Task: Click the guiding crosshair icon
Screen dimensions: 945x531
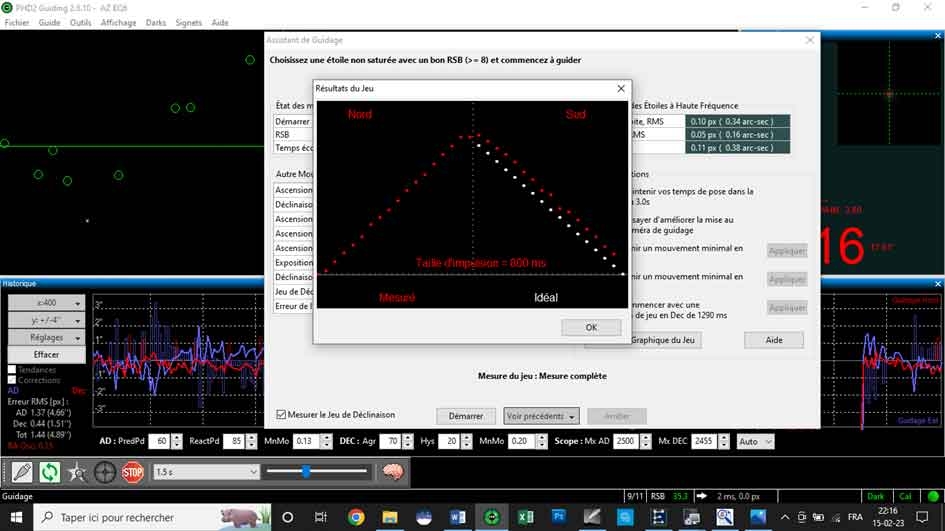Action: tap(104, 472)
